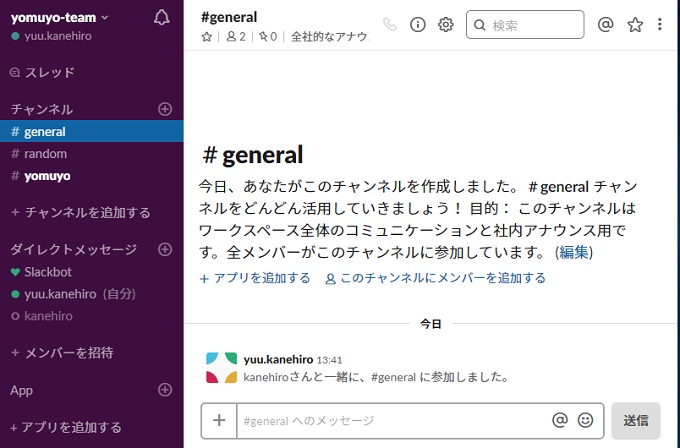This screenshot has height=448, width=680.
Task: Click the 編集 link in channel description
Action: tap(573, 252)
